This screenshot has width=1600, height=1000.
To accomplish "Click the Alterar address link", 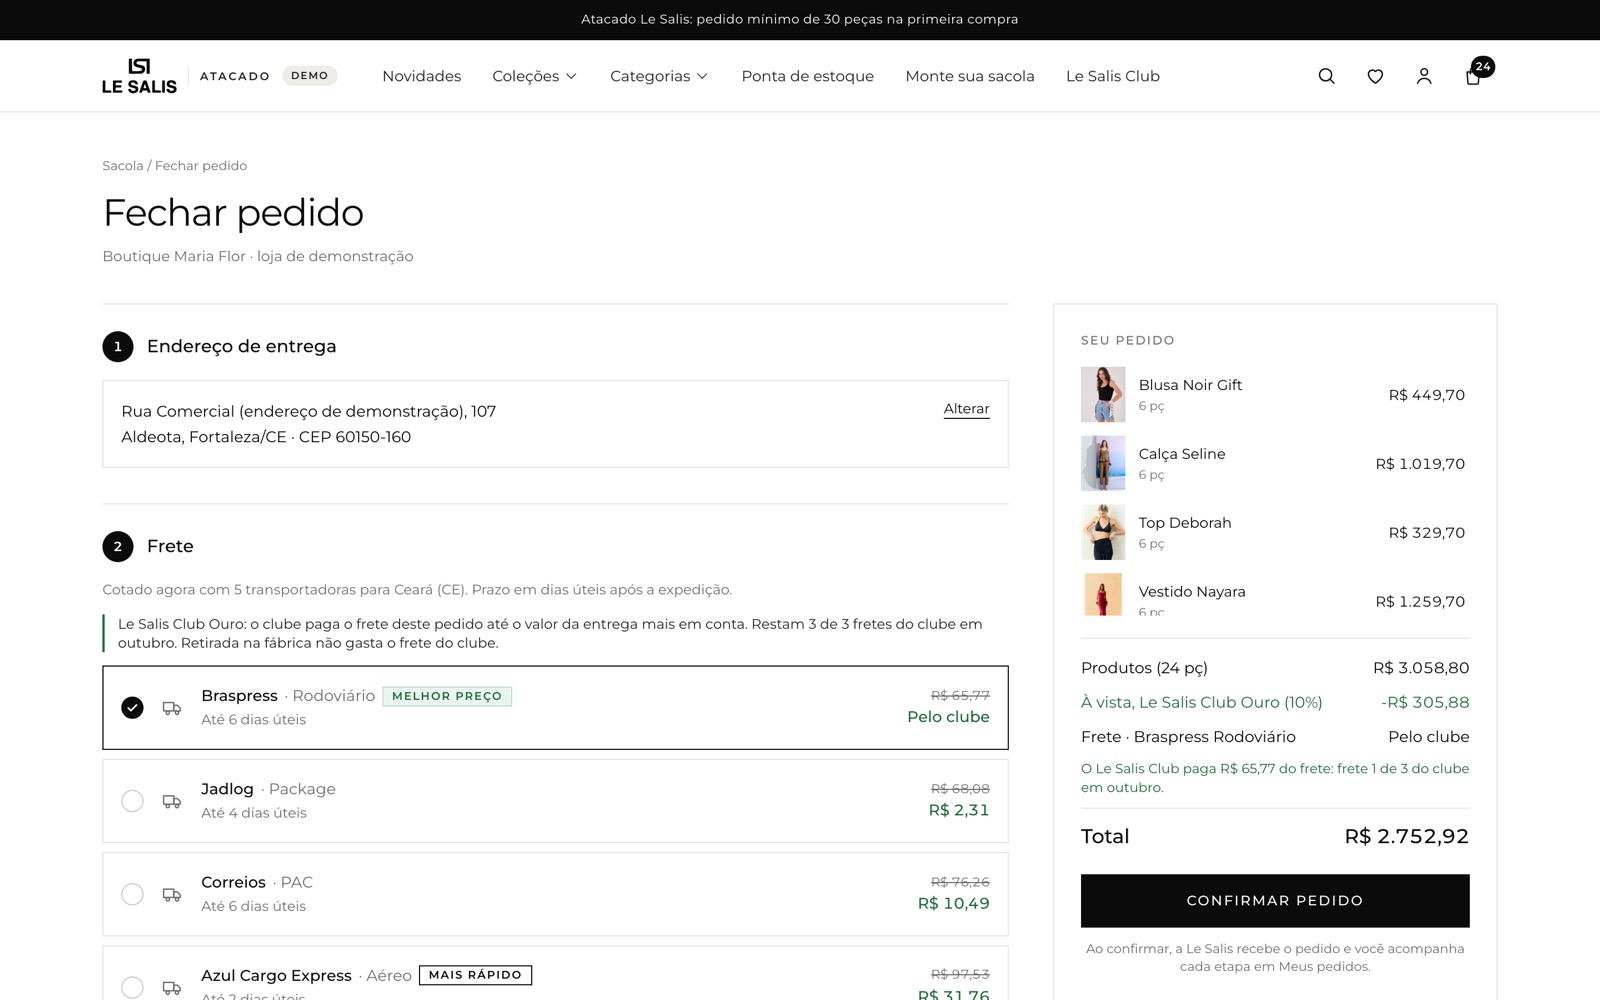I will point(966,409).
